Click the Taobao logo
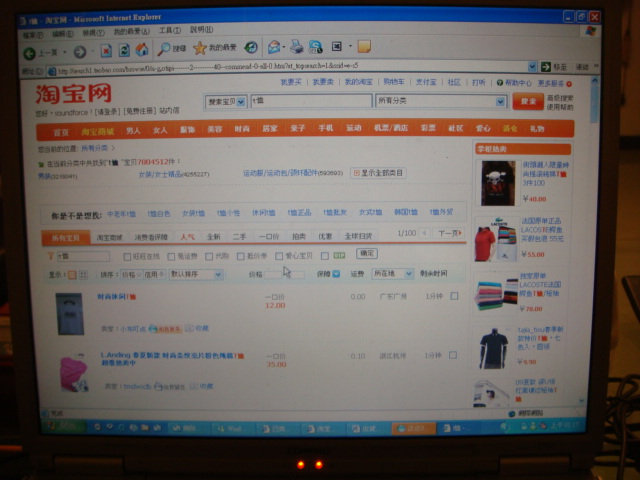The width and height of the screenshot is (640, 480). click(x=73, y=94)
